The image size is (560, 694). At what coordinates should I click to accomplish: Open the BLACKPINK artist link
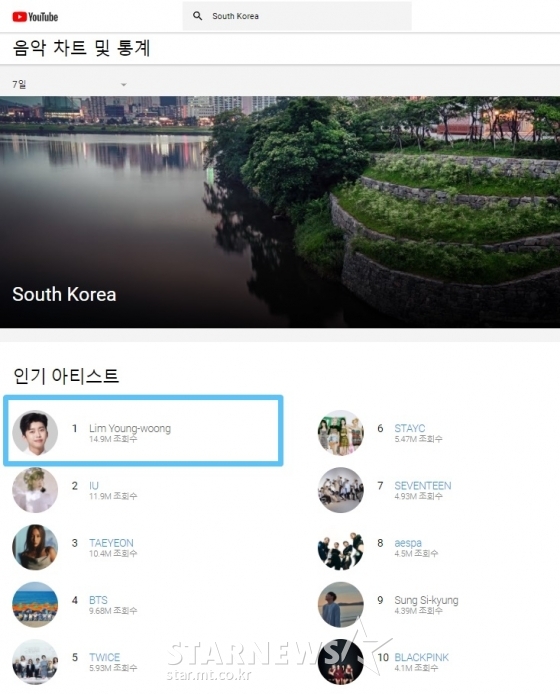point(421,657)
